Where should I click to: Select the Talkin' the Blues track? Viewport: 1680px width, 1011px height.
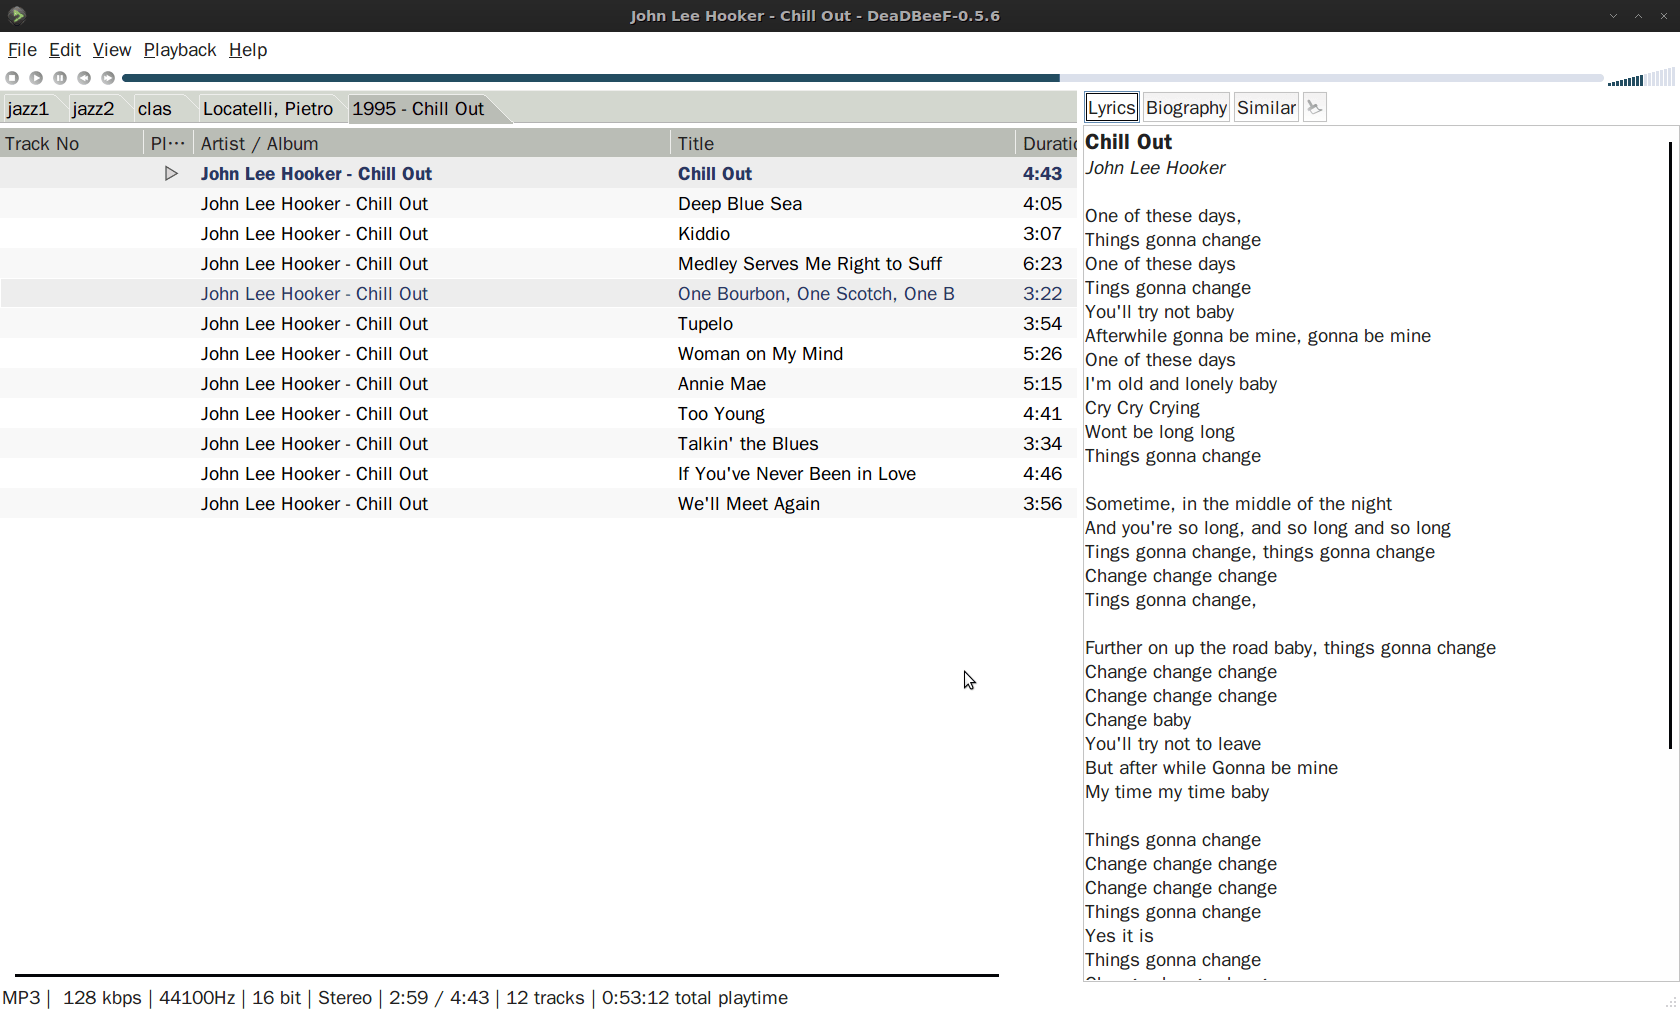pos(538,444)
